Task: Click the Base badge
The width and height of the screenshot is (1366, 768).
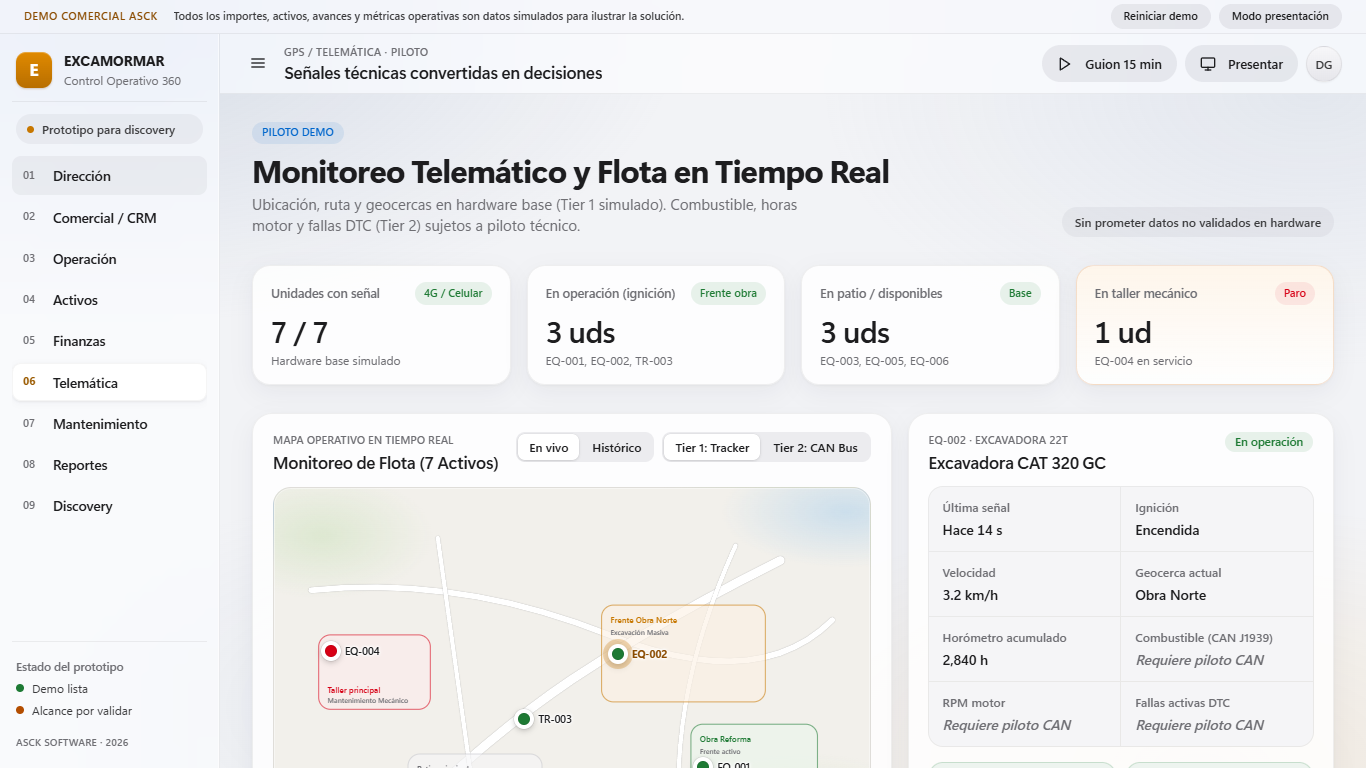Action: (1020, 293)
